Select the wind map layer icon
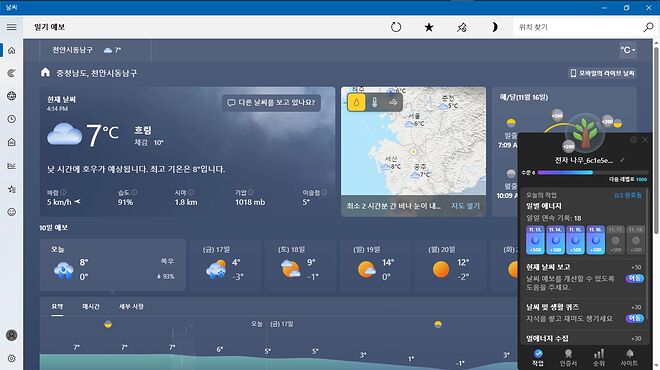660x370 pixels. (393, 102)
